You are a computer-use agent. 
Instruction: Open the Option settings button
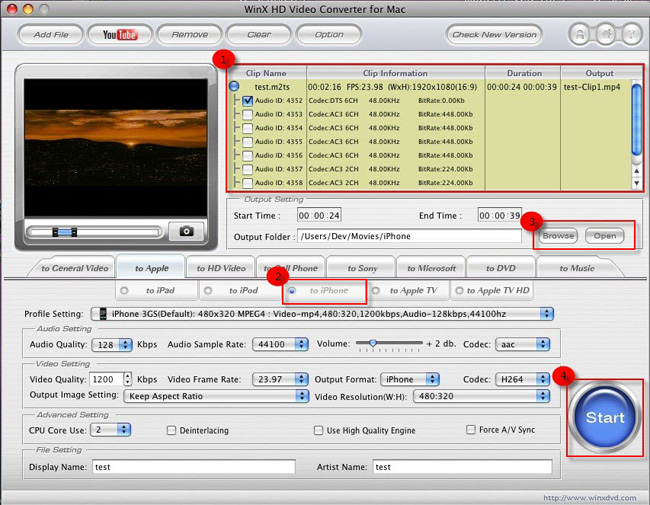coord(329,34)
